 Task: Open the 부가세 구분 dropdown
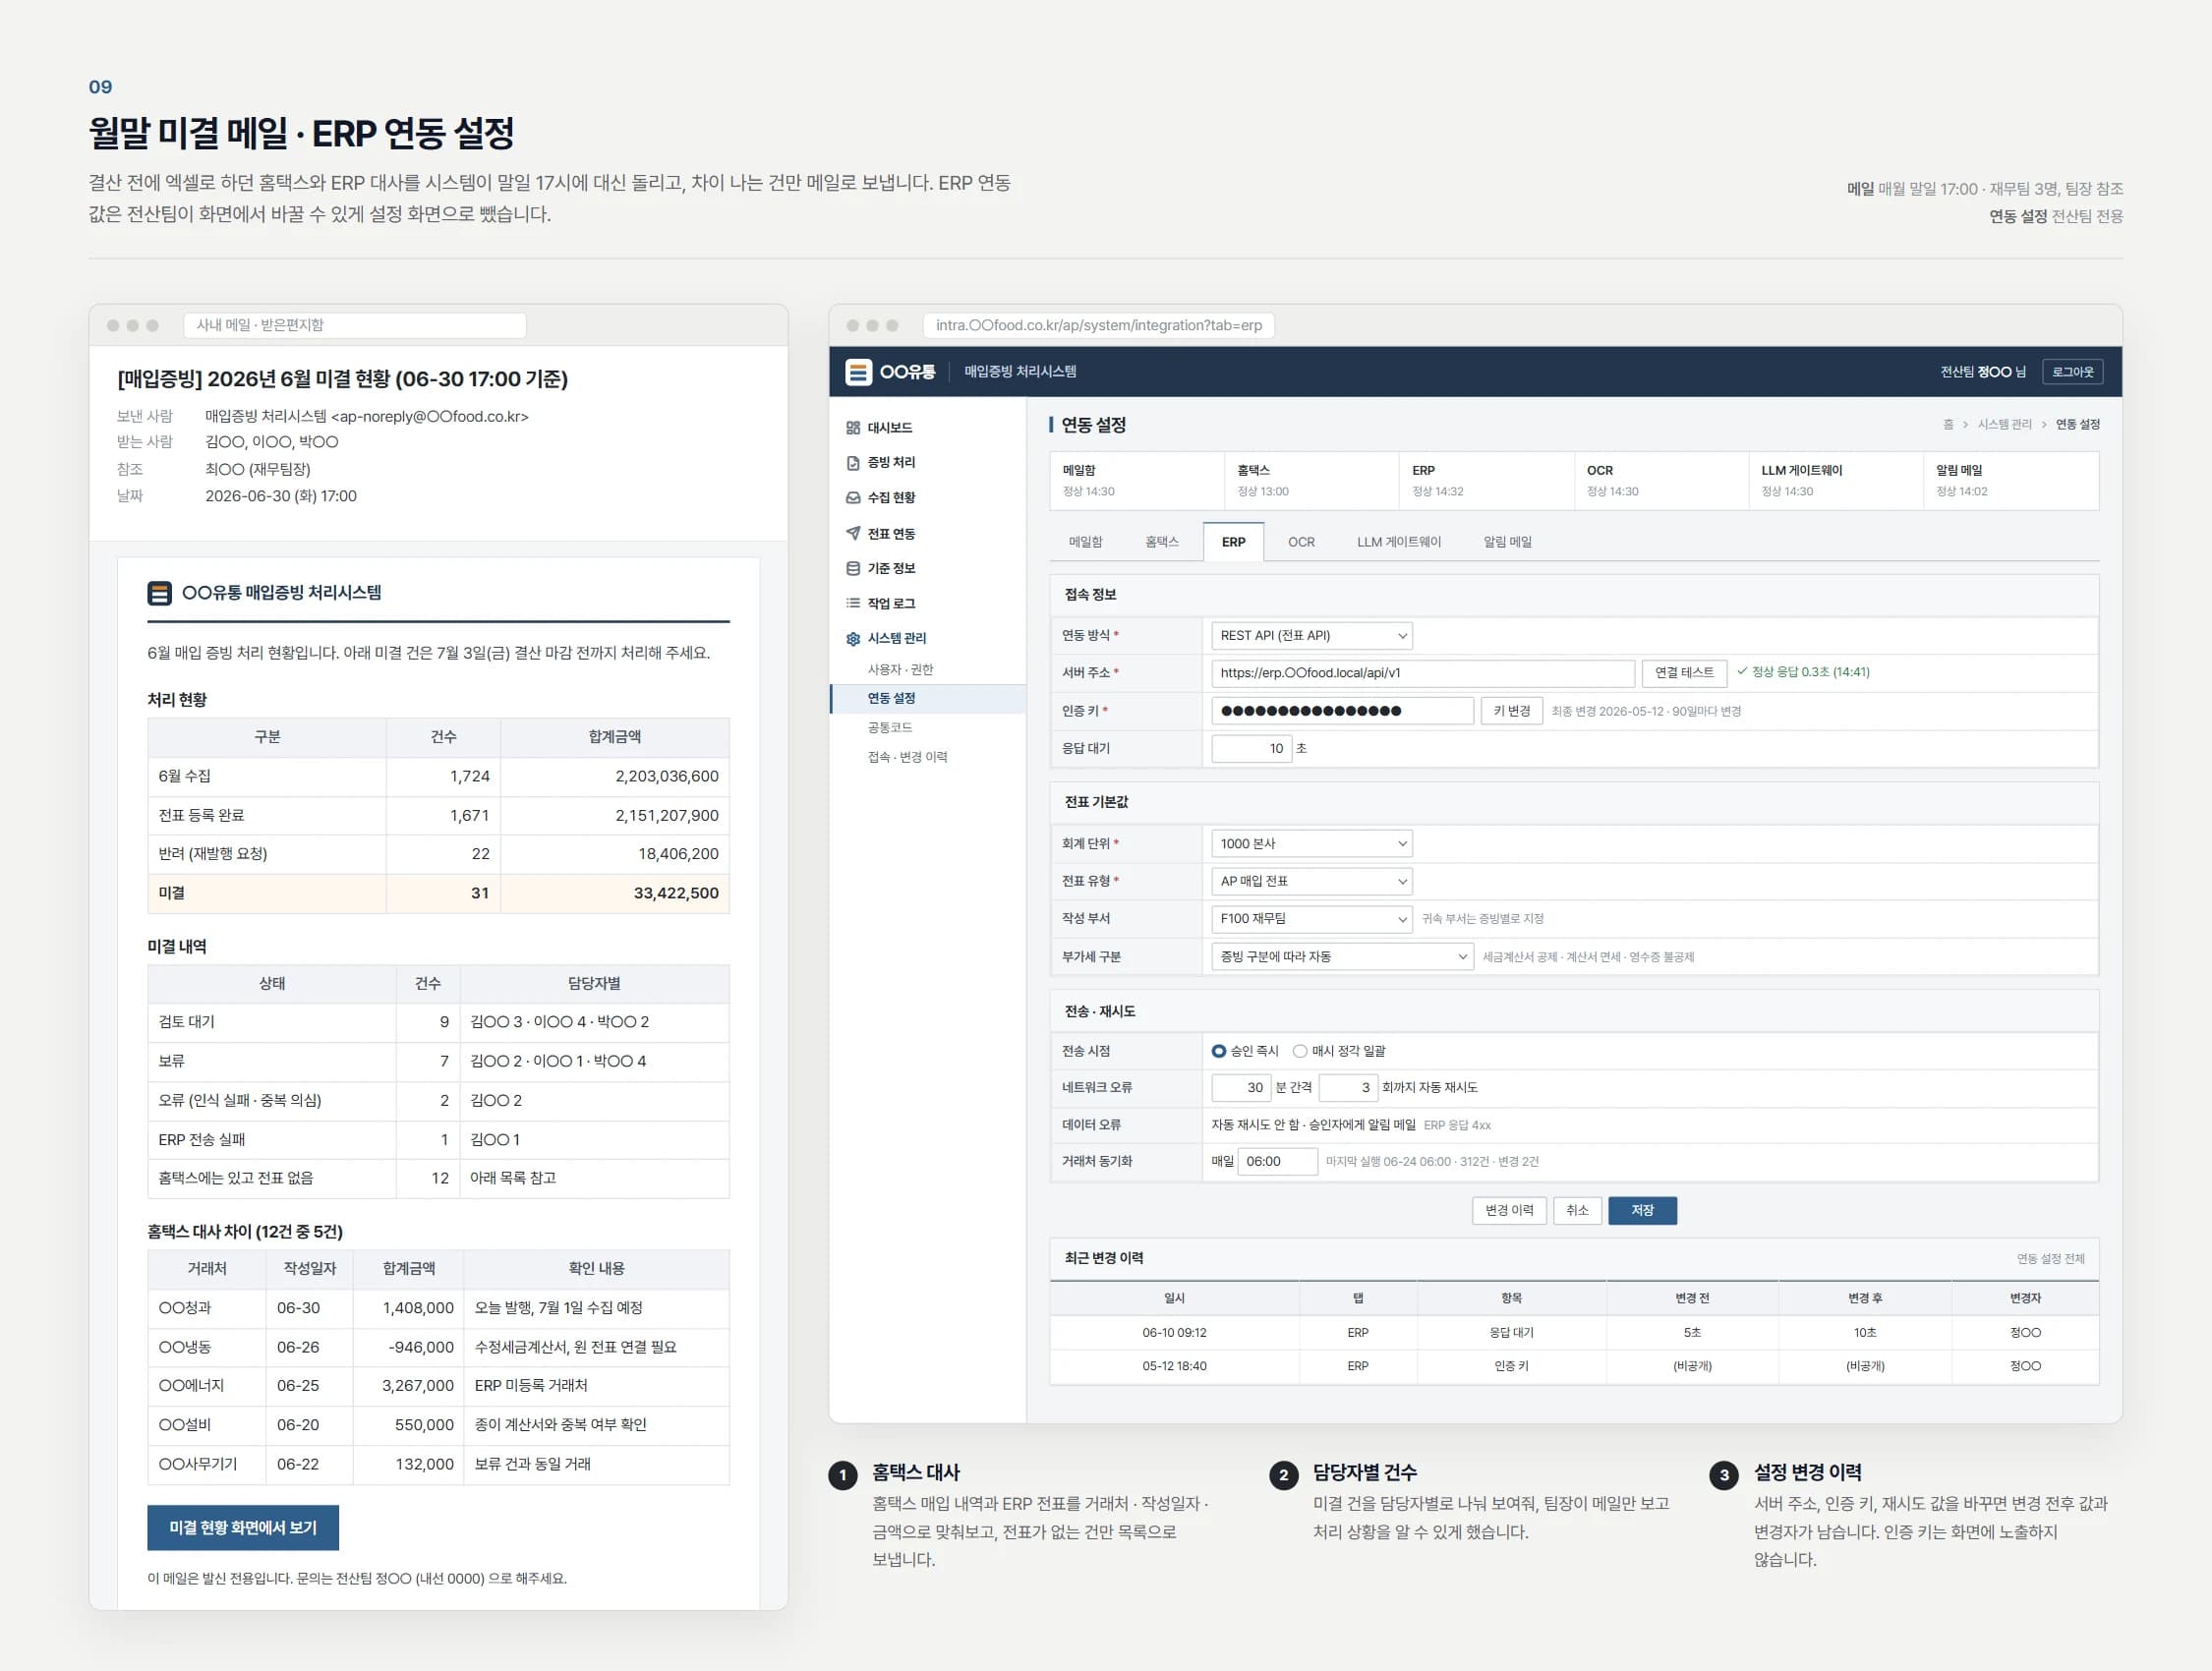point(1342,957)
